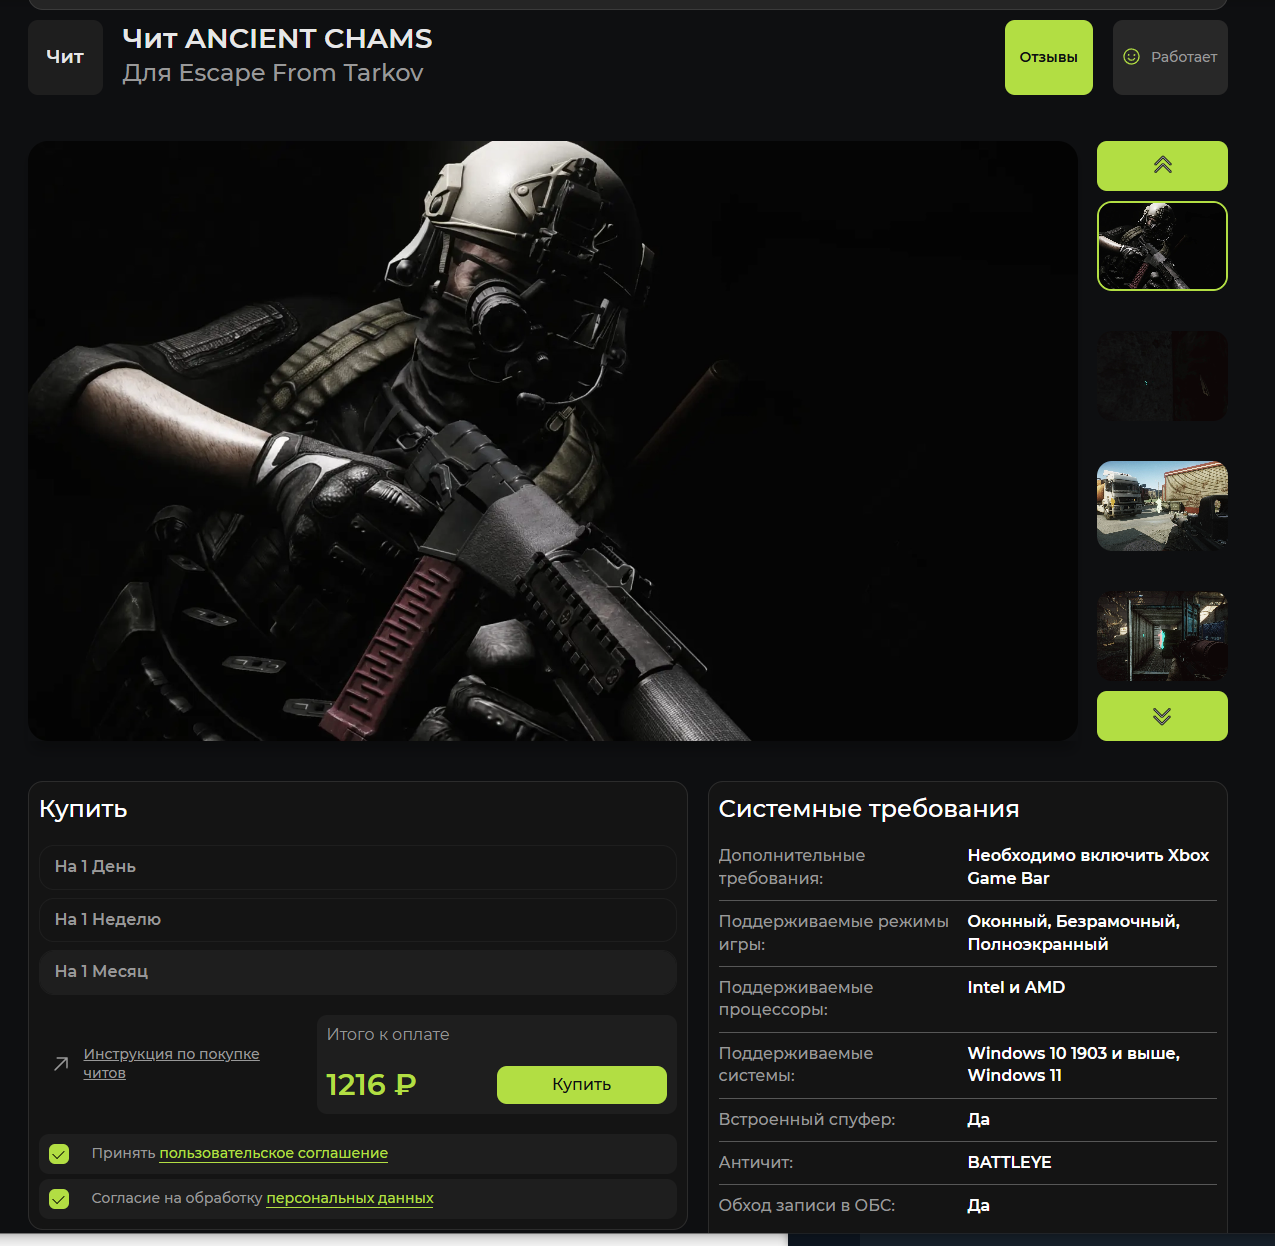Click the Системные требования heading
This screenshot has height=1246, width=1275.
coord(869,809)
